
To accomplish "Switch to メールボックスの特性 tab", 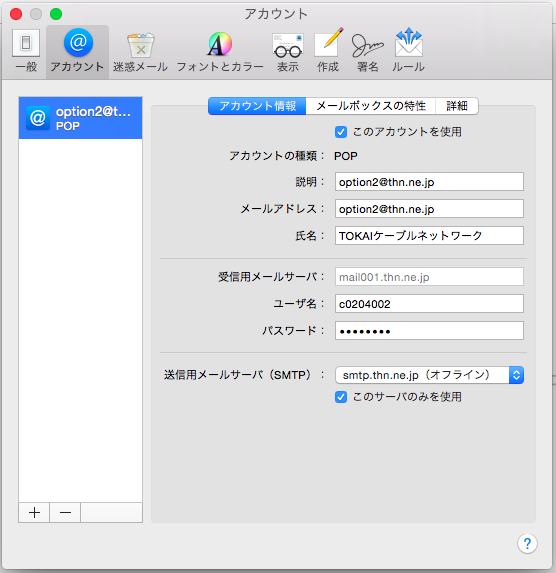I will tap(371, 106).
